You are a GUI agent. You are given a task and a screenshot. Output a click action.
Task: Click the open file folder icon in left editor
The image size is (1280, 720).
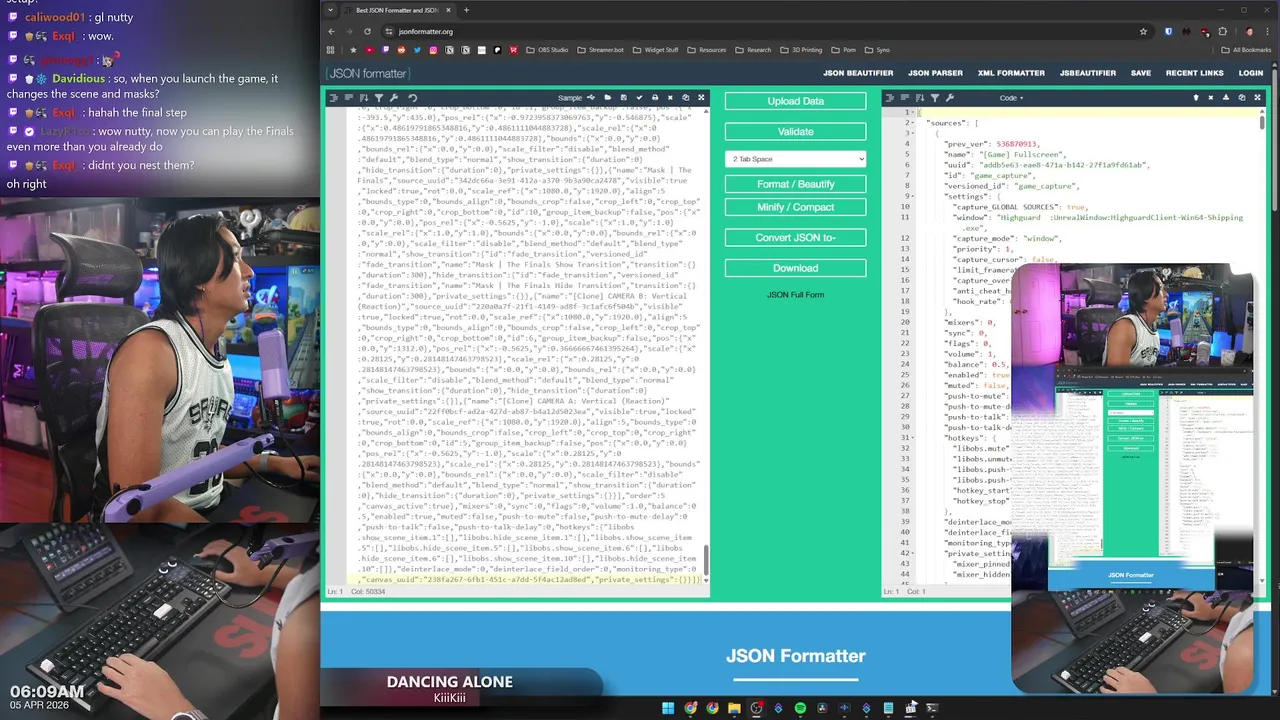coord(607,98)
